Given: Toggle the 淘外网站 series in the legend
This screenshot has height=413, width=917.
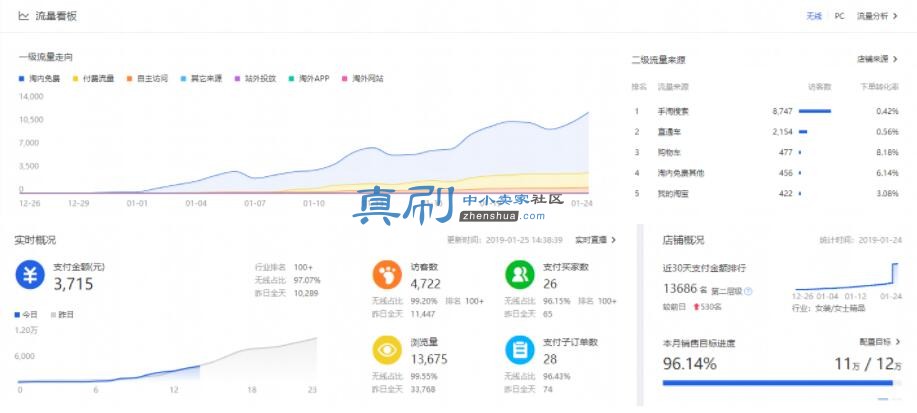Looking at the screenshot, I should coord(363,78).
